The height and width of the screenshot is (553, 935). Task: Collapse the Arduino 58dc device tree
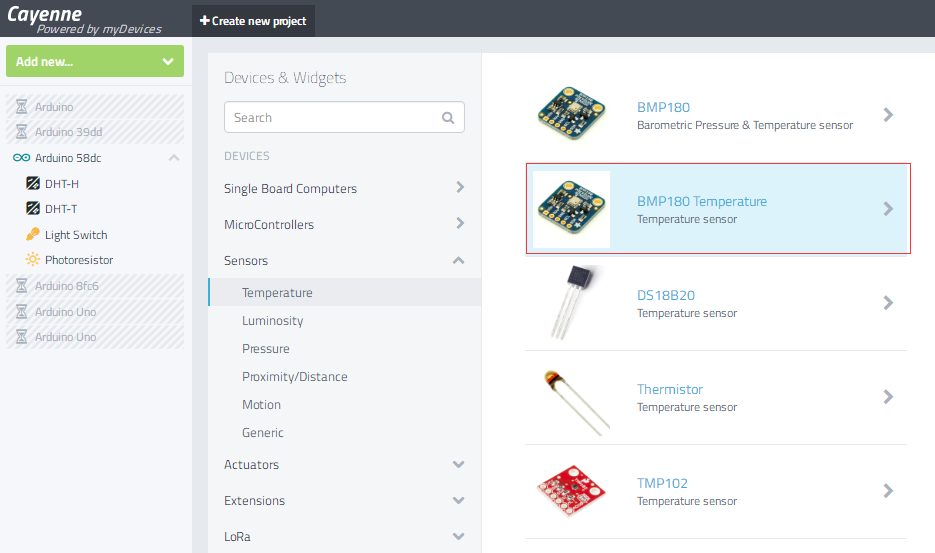(x=174, y=157)
